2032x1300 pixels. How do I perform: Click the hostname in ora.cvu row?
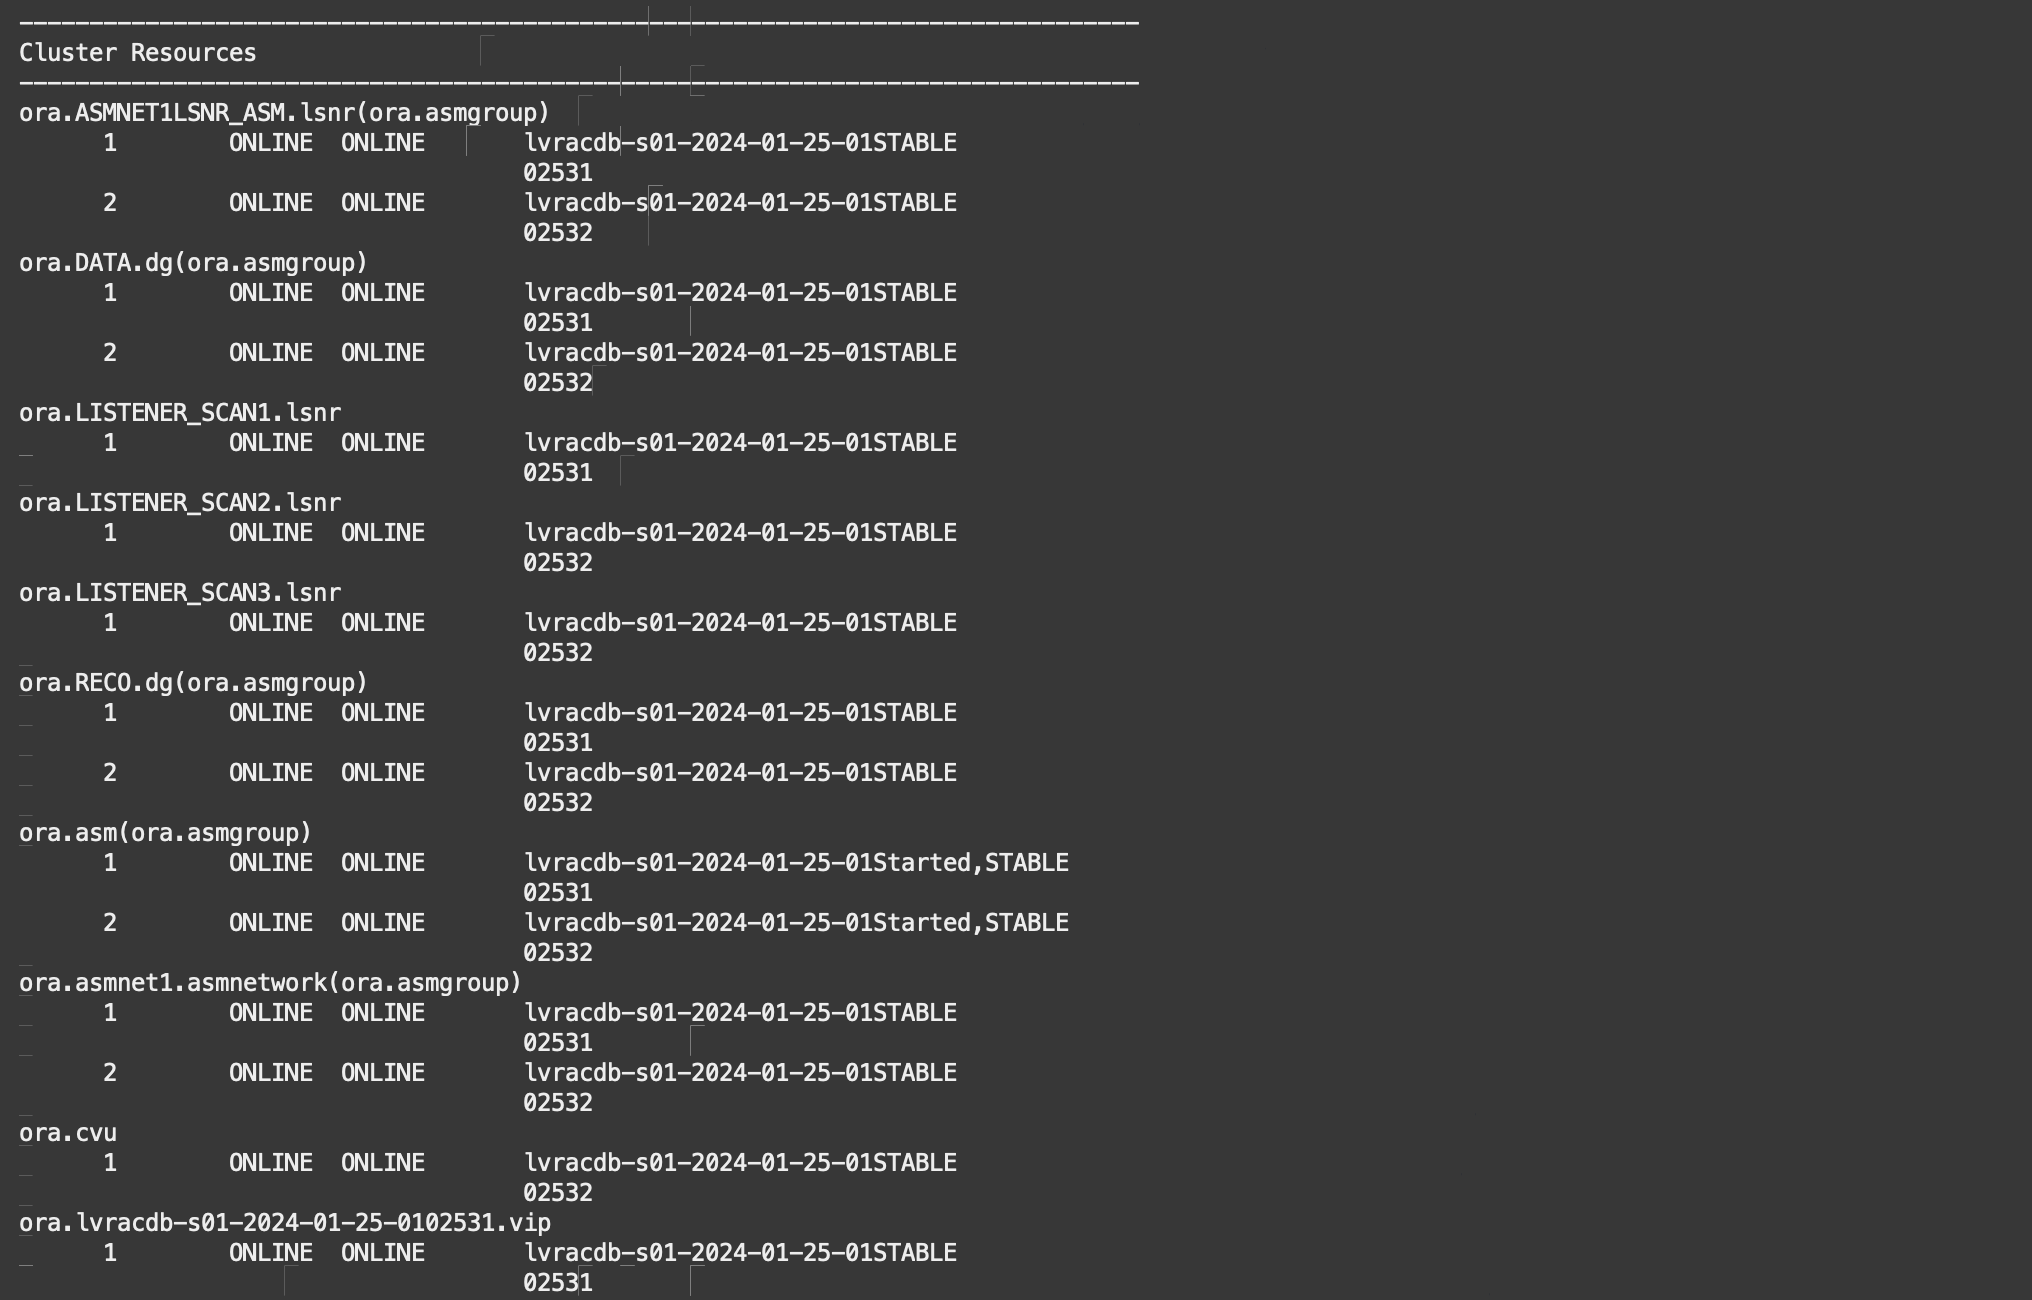(x=698, y=1163)
